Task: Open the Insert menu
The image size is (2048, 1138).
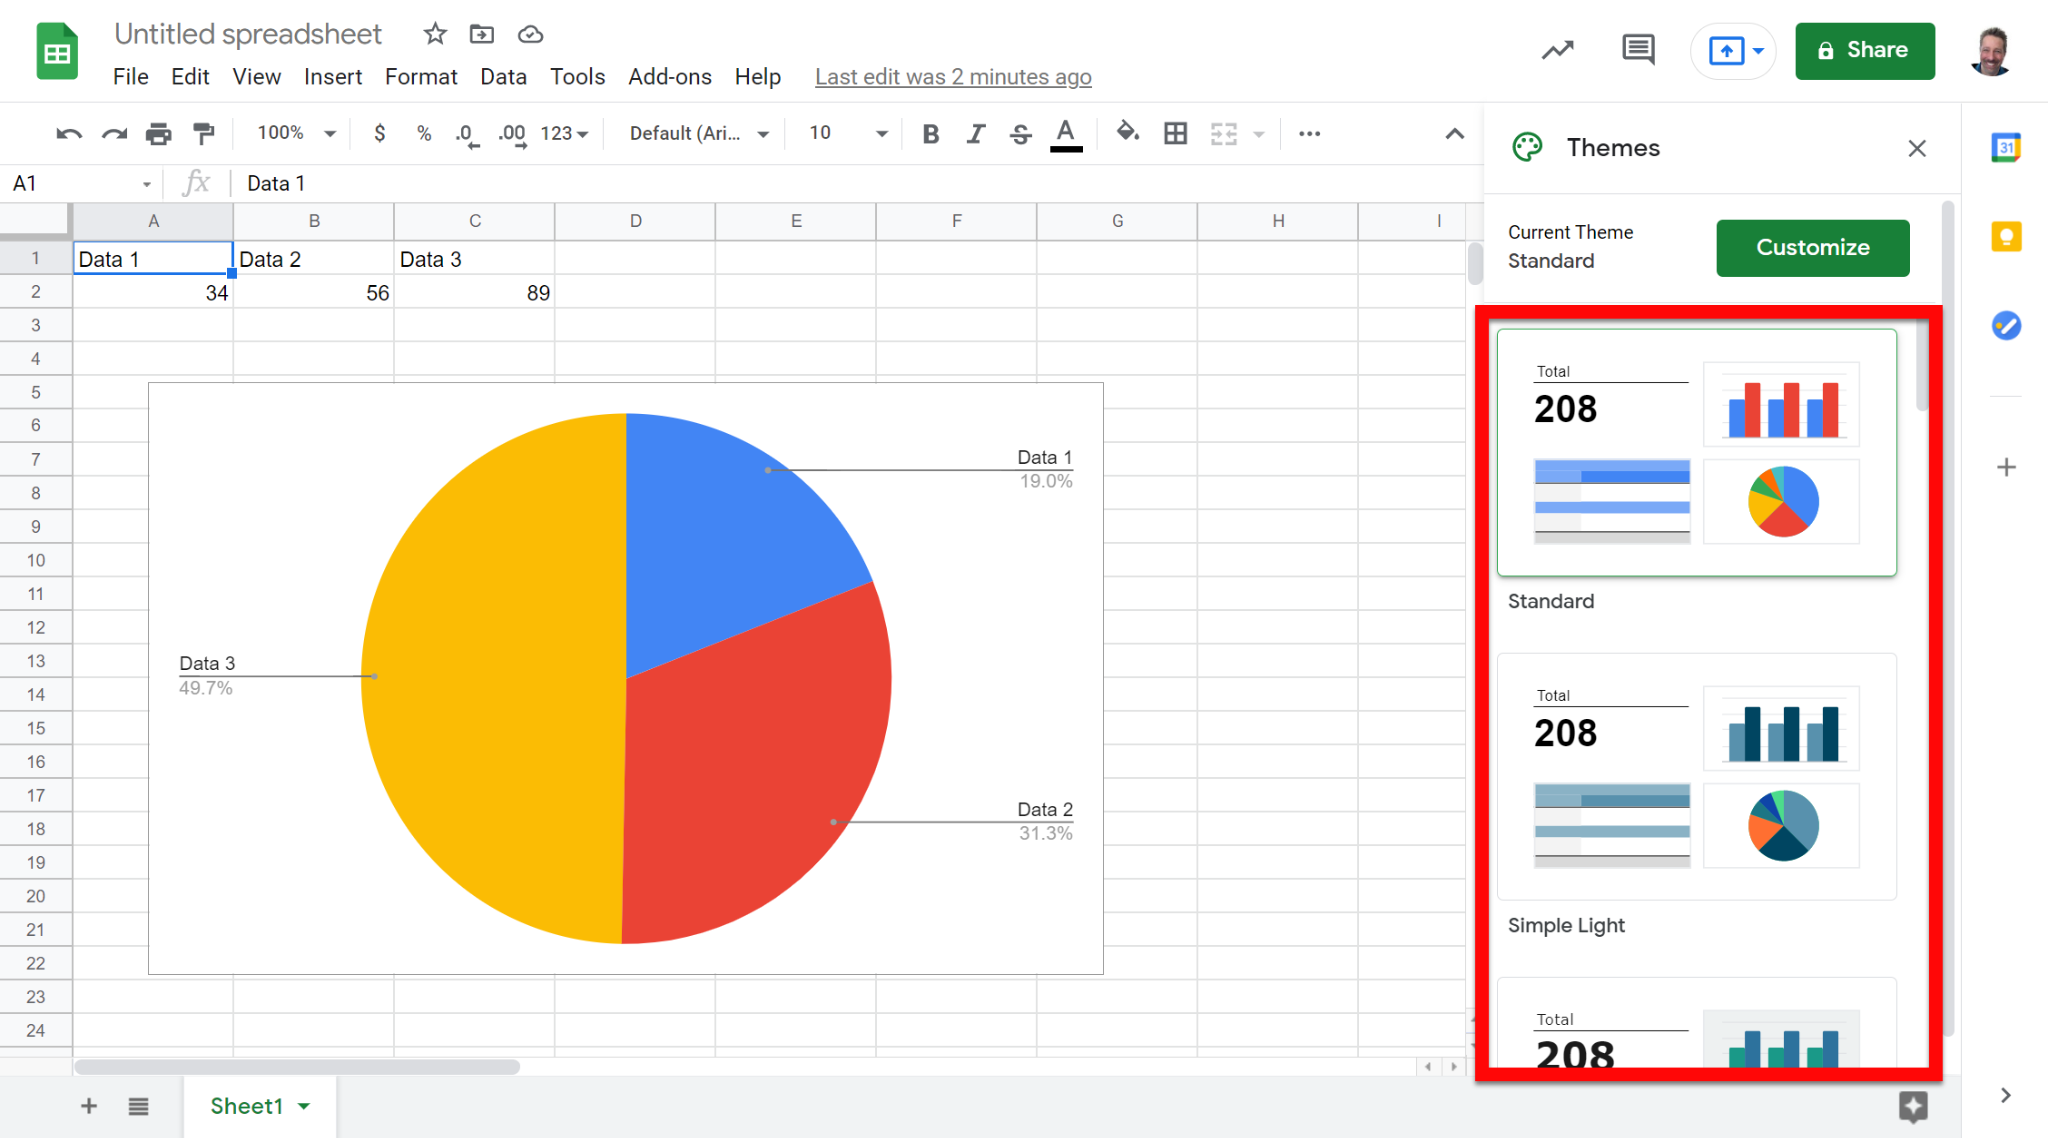Action: [332, 77]
